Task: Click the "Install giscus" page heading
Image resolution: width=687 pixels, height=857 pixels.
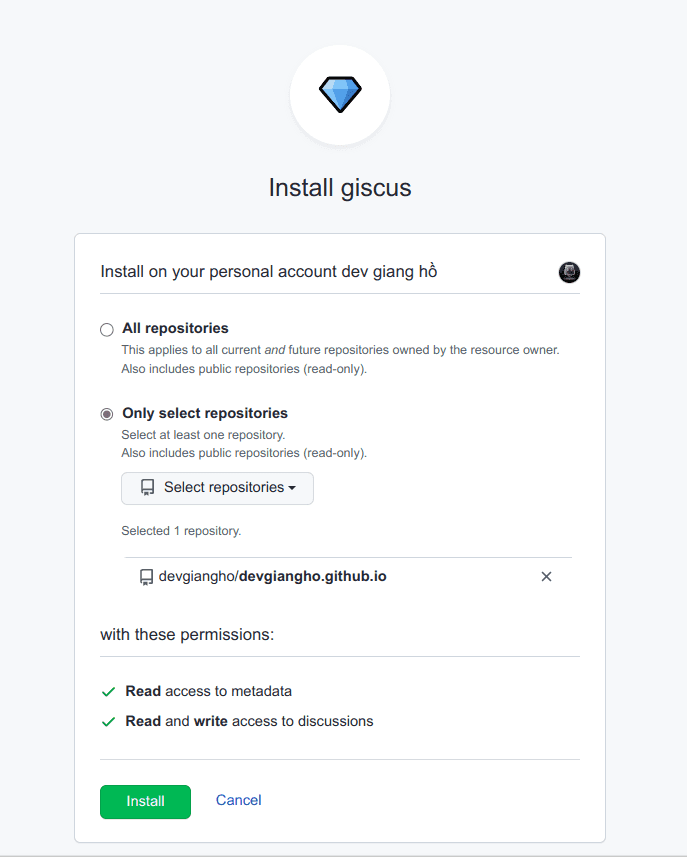Action: tap(340, 188)
